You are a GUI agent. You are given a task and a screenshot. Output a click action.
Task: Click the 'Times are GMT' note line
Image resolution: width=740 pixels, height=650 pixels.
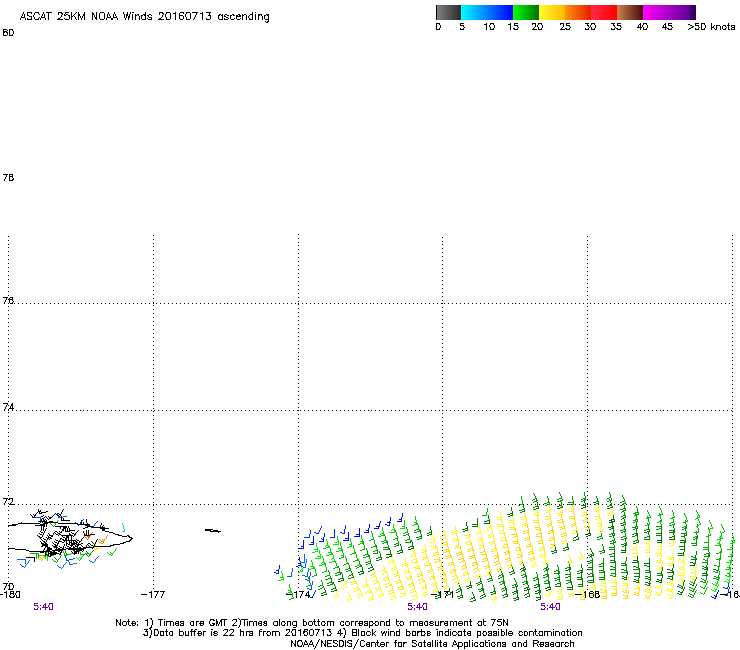312,623
